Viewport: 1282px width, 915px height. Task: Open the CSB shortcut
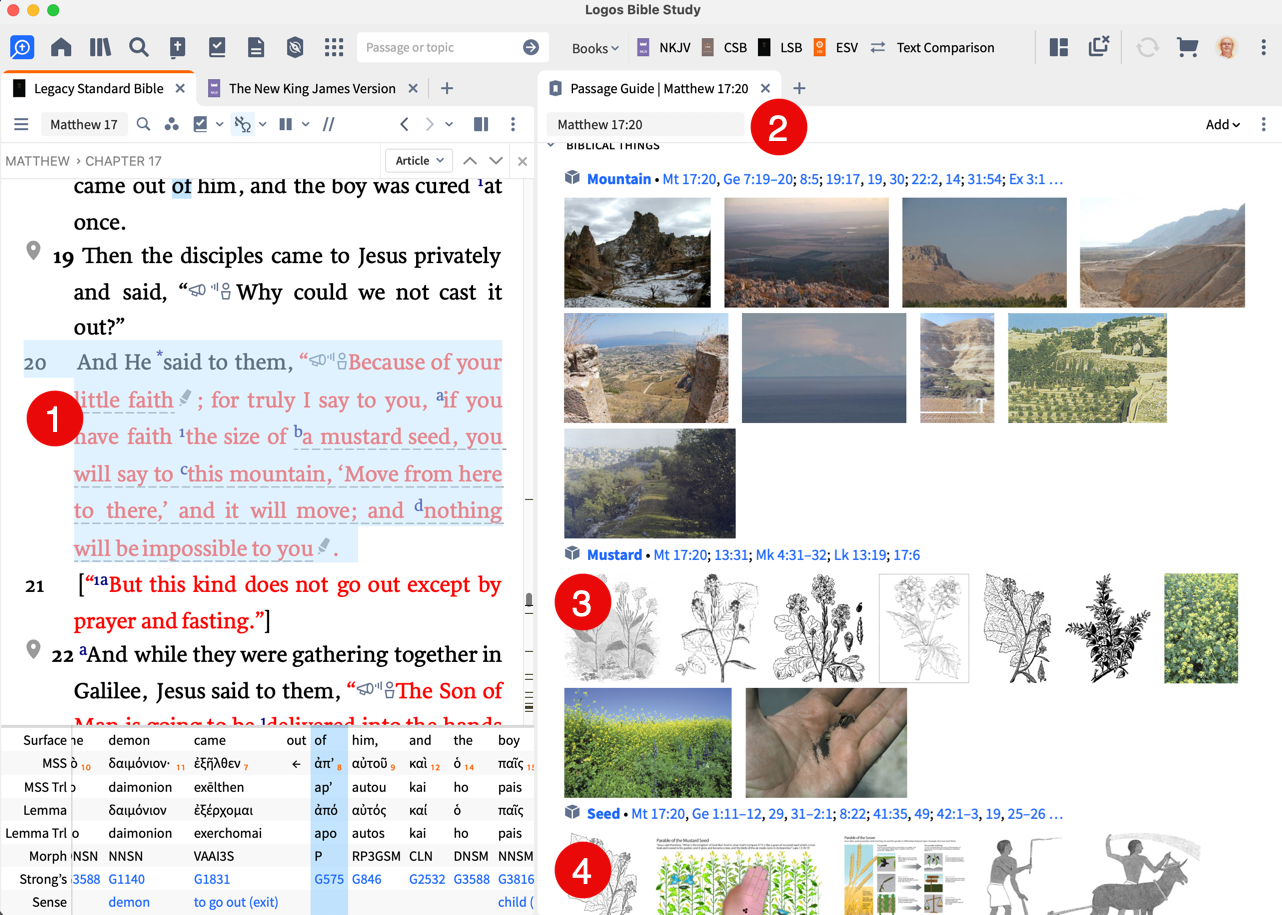(724, 48)
